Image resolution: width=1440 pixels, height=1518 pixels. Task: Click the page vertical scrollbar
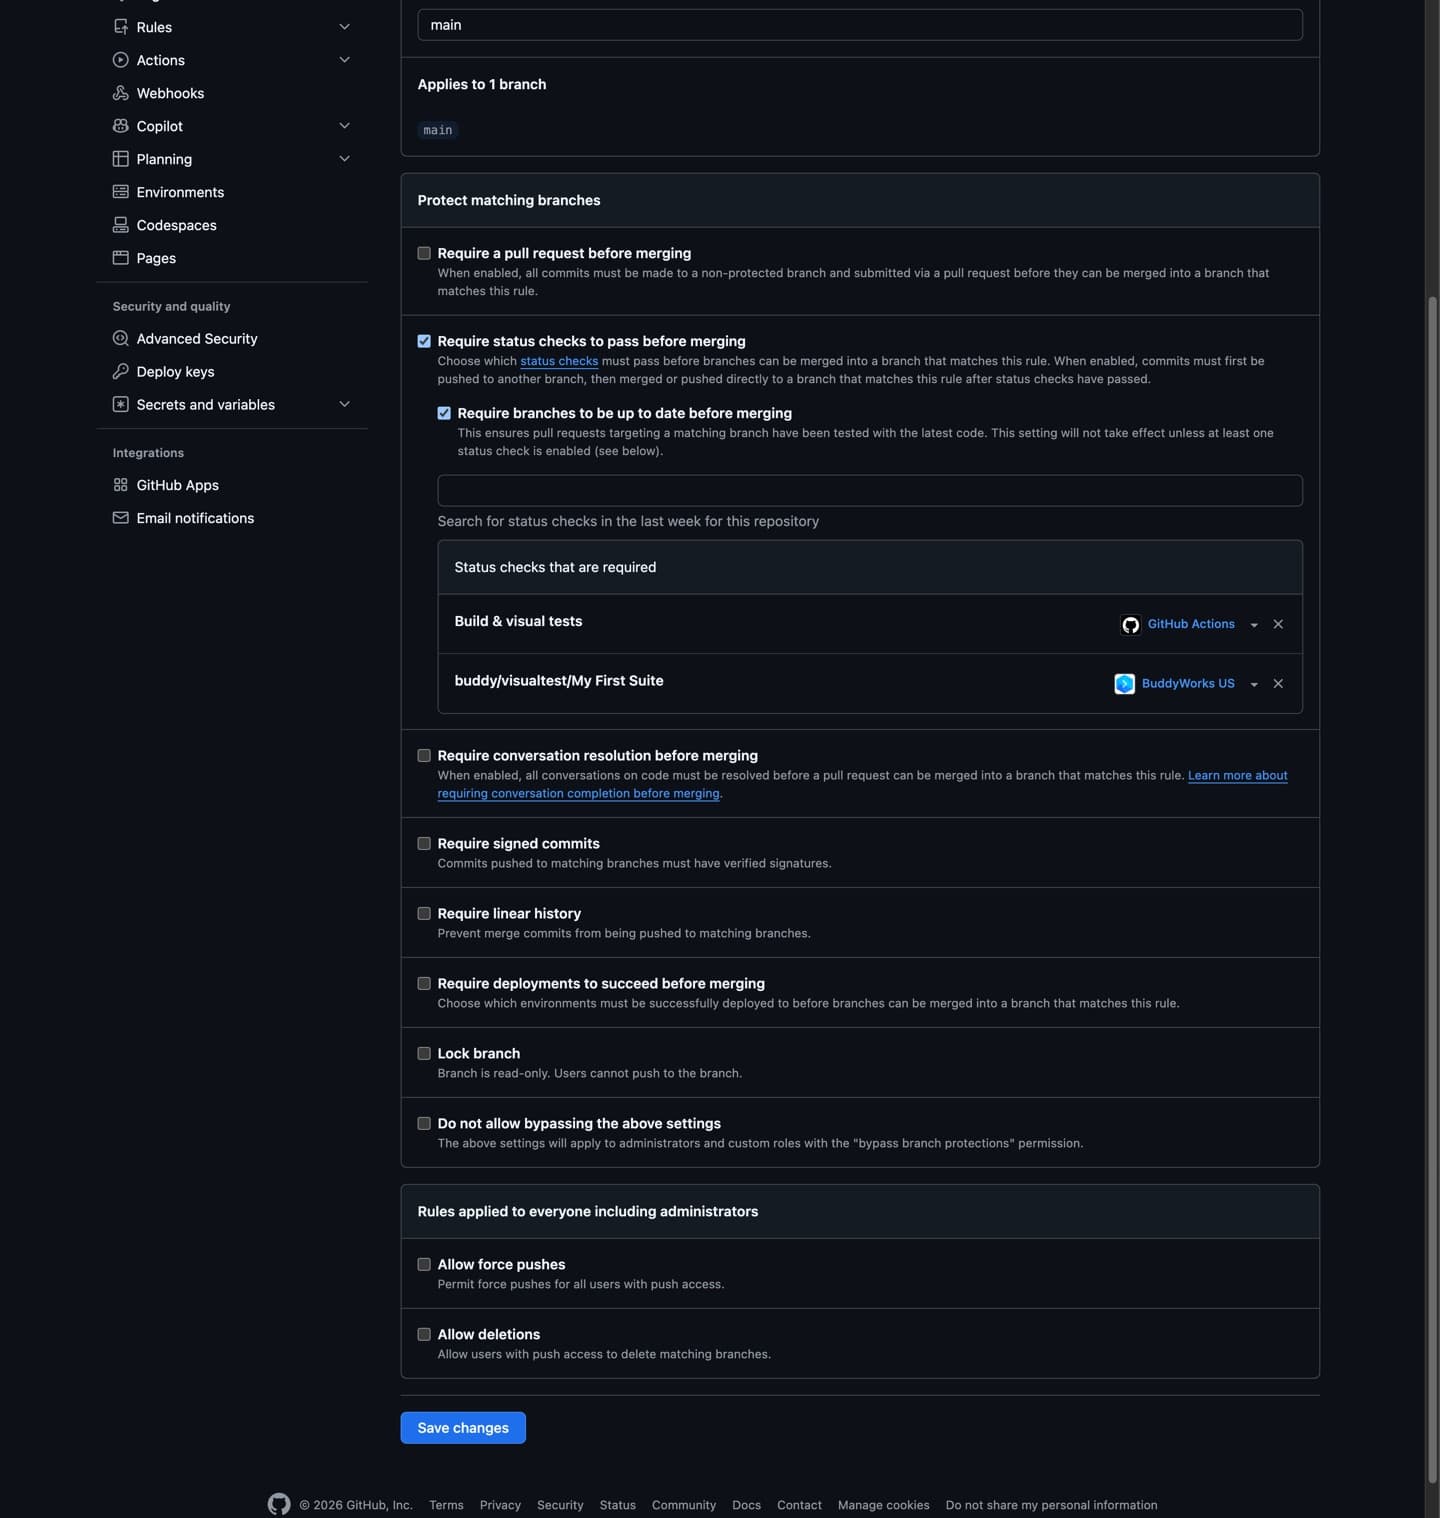pyautogui.click(x=1432, y=888)
